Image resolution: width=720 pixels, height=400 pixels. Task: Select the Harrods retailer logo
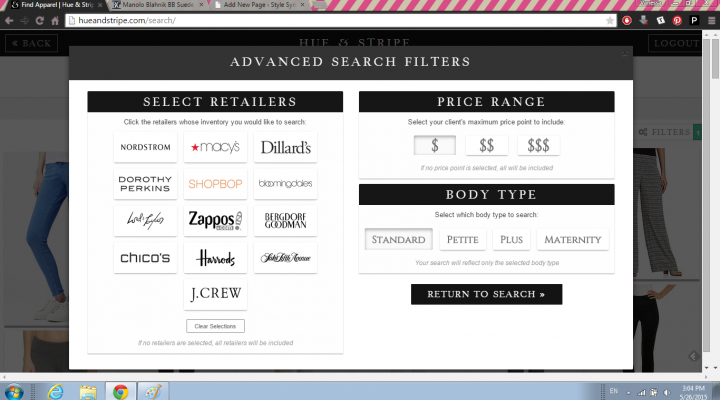pyautogui.click(x=216, y=258)
